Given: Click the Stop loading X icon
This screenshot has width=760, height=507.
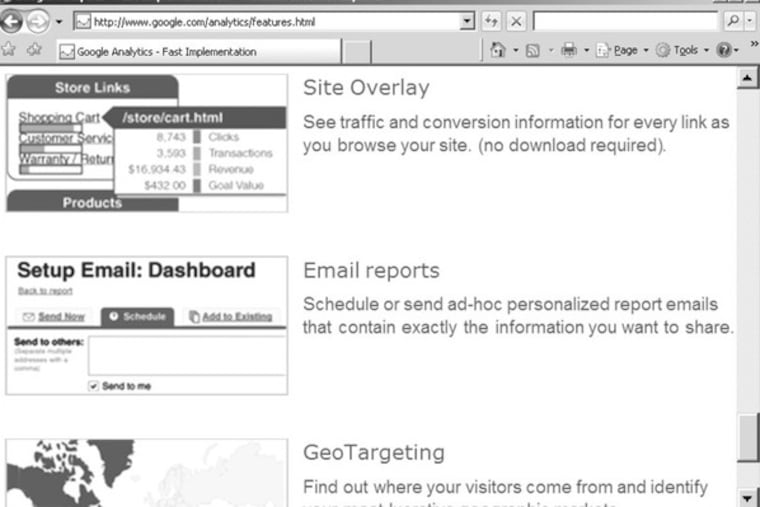Looking at the screenshot, I should tap(515, 21).
